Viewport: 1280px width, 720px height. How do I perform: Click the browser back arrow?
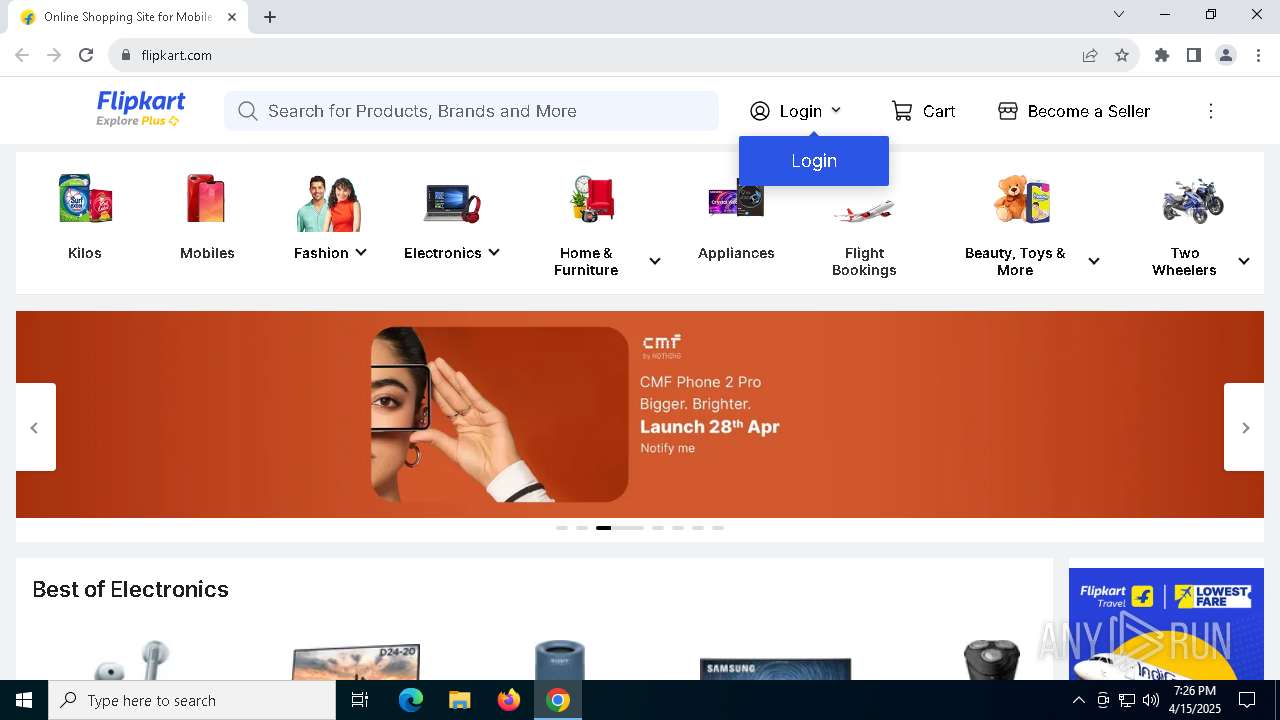[22, 55]
